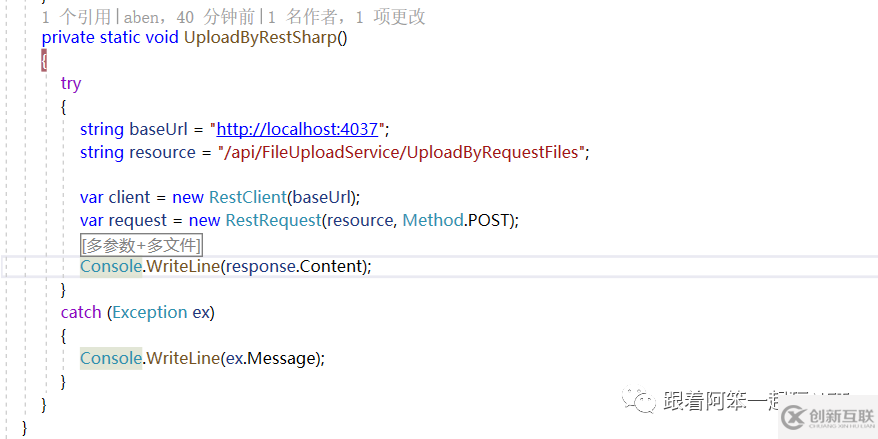Click the UploadByRequestFiles resource string
Image resolution: width=878 pixels, height=439 pixels.
[x=402, y=152]
